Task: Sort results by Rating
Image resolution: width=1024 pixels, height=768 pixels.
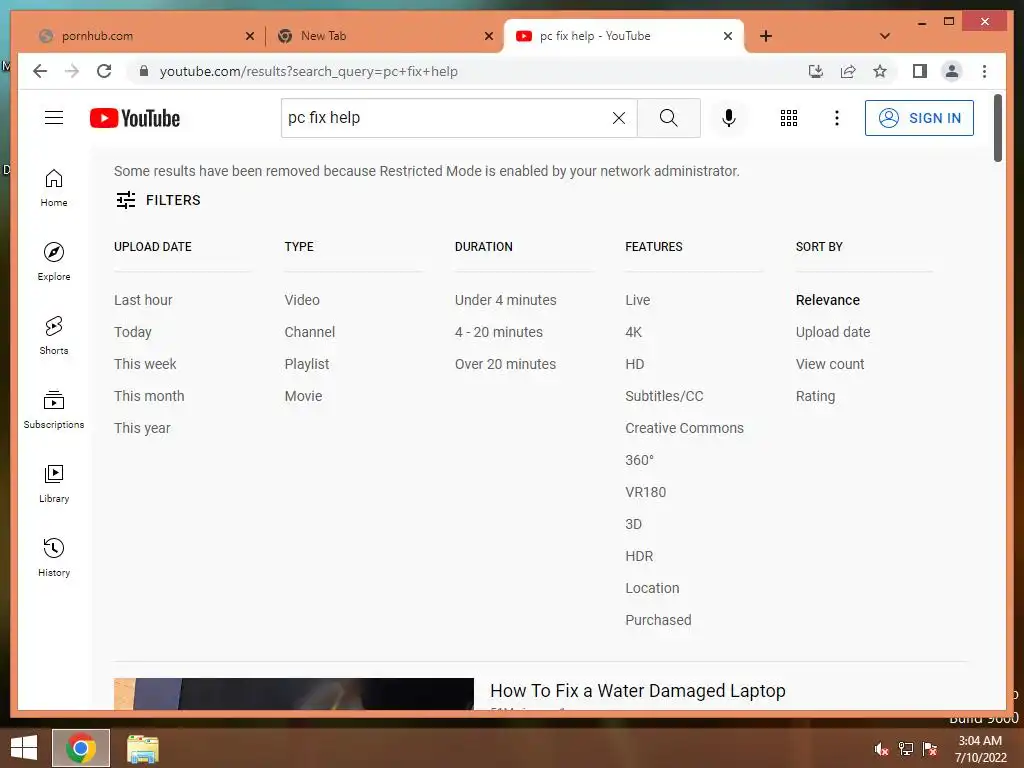Action: click(x=815, y=396)
